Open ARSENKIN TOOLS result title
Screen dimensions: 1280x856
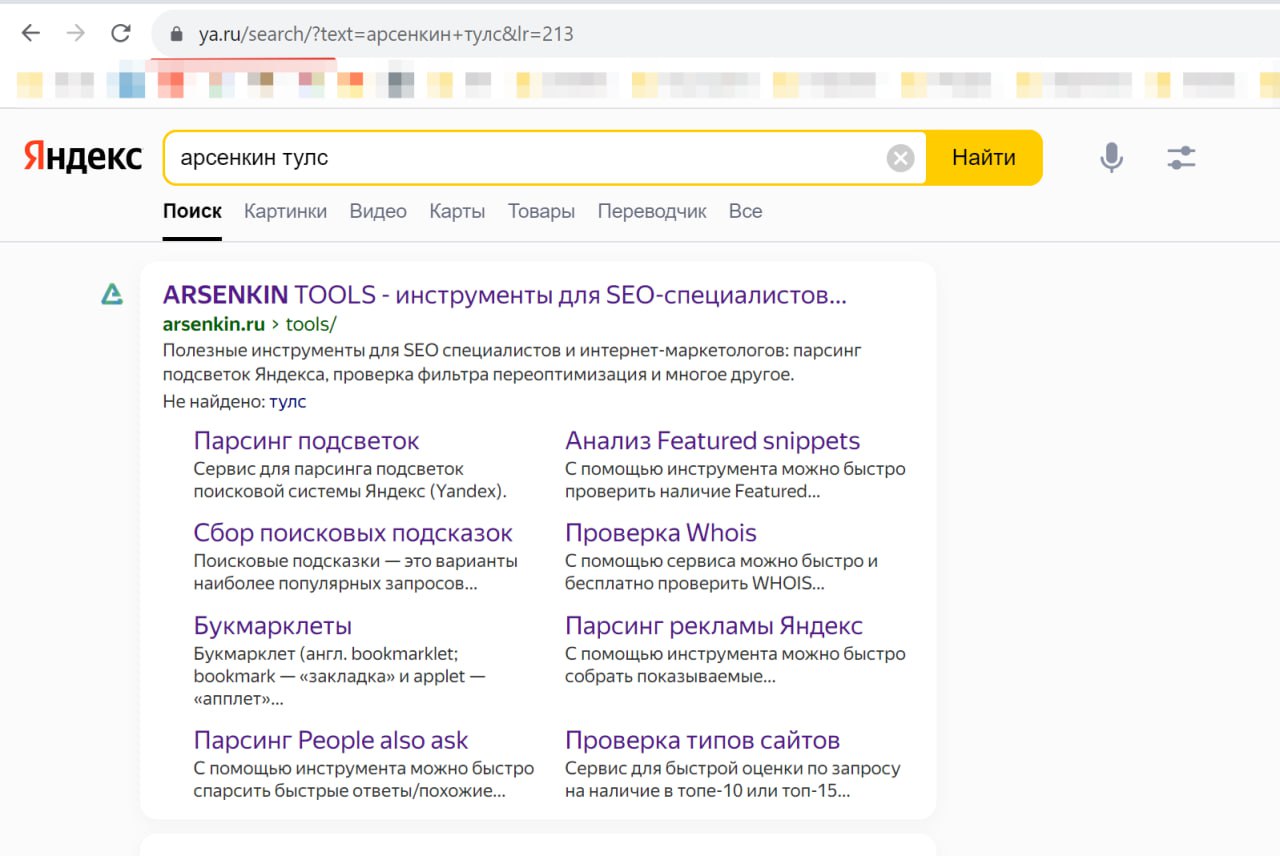(505, 295)
